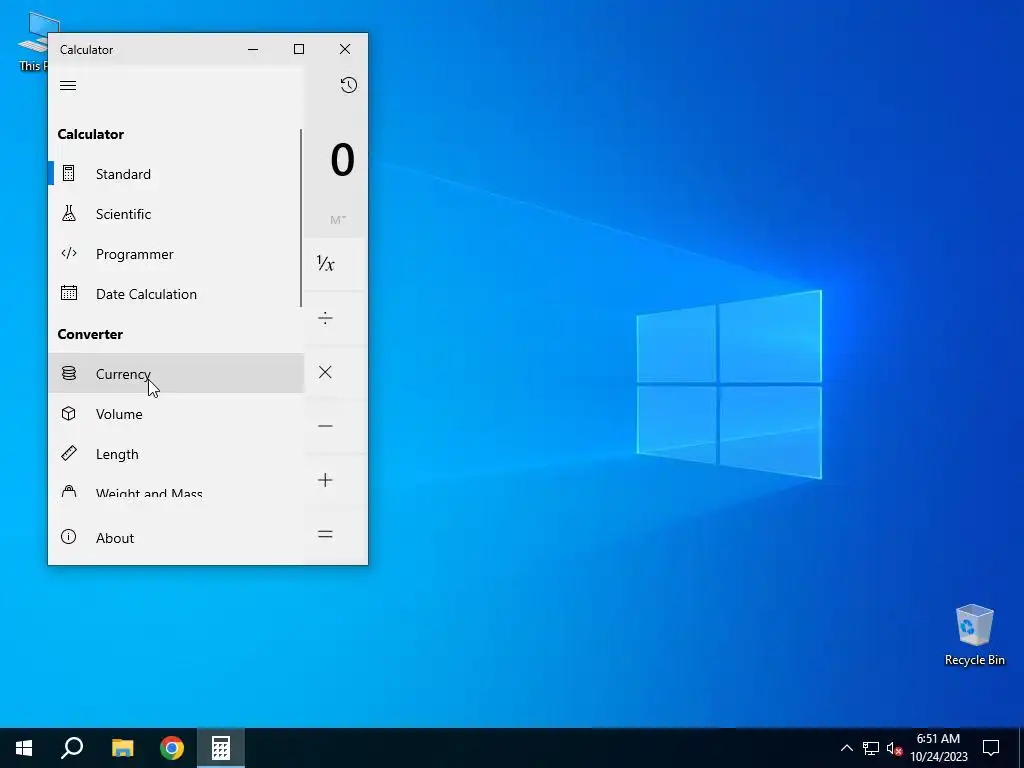Select Standard calculator mode
The height and width of the screenshot is (768, 1024).
[x=176, y=174]
